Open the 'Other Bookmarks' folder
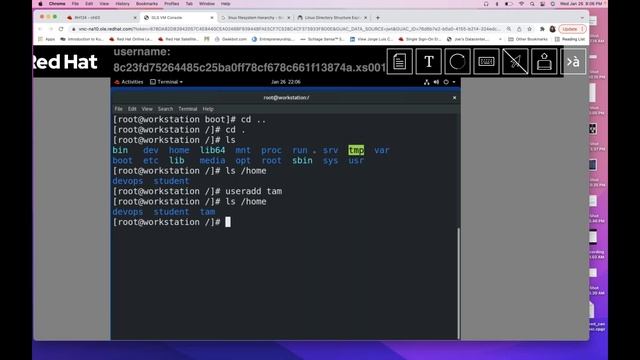The image size is (640, 360). 528,39
